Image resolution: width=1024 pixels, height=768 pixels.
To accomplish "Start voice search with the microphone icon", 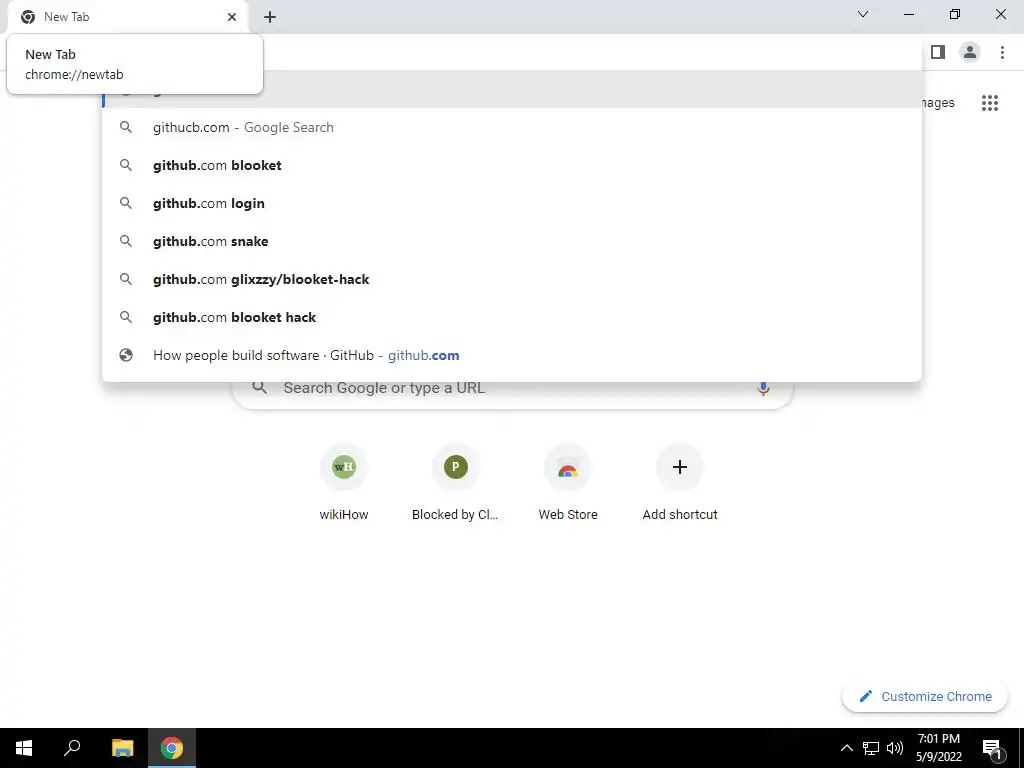I will tap(763, 388).
